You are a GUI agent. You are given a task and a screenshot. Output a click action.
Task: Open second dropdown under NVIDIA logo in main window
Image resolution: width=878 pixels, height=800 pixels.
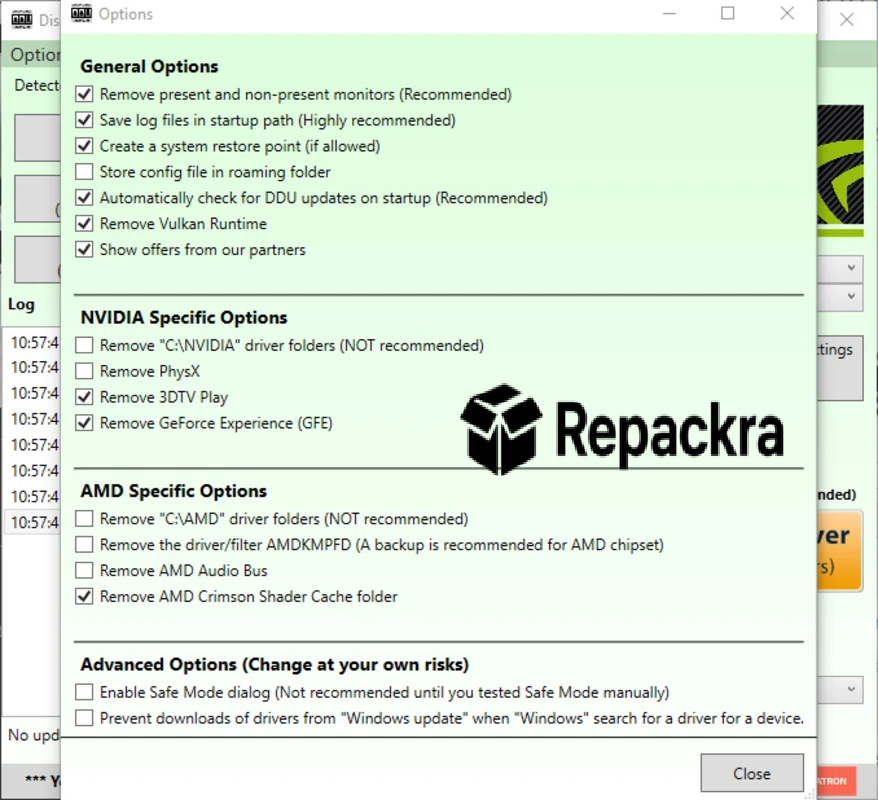point(840,296)
